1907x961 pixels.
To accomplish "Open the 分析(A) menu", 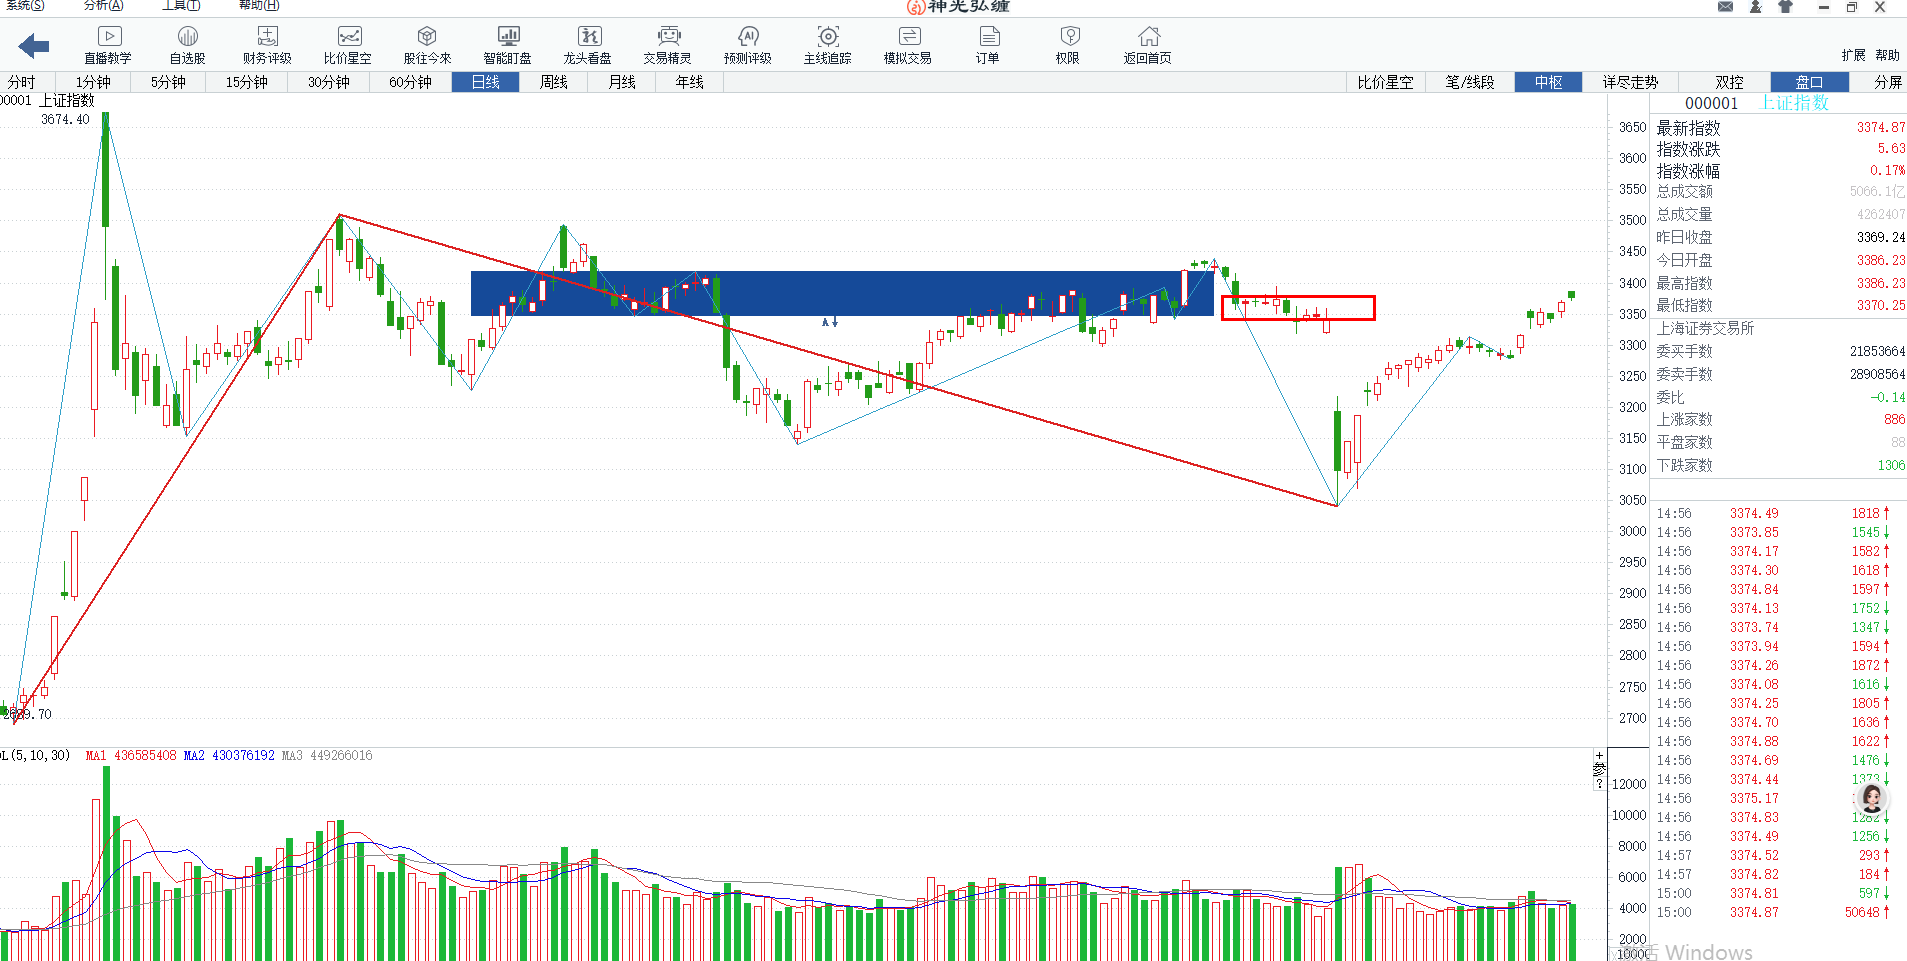I will (x=103, y=6).
